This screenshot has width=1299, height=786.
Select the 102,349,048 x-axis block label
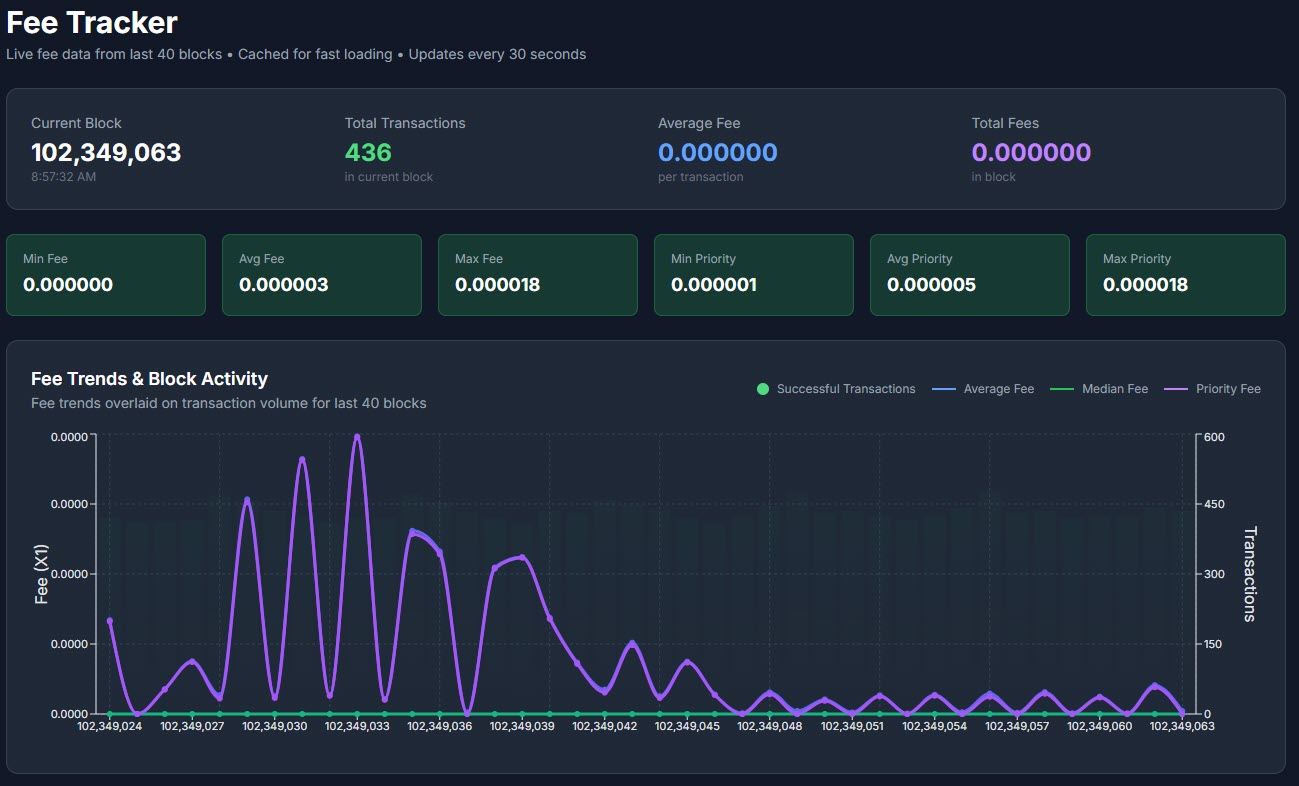(x=770, y=727)
